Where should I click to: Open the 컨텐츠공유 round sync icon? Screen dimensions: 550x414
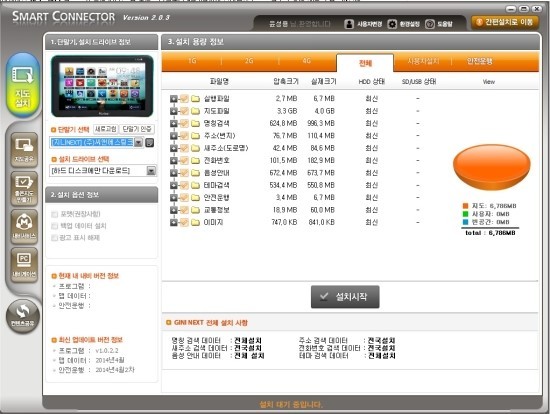tap(23, 316)
